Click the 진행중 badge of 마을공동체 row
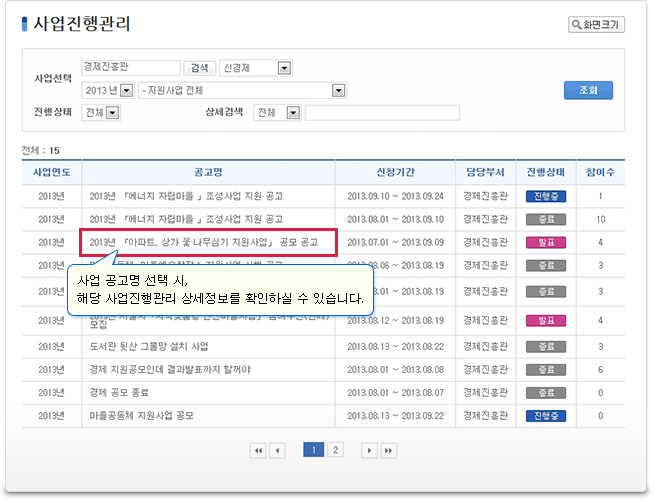The height and width of the screenshot is (501, 654). coord(546,416)
